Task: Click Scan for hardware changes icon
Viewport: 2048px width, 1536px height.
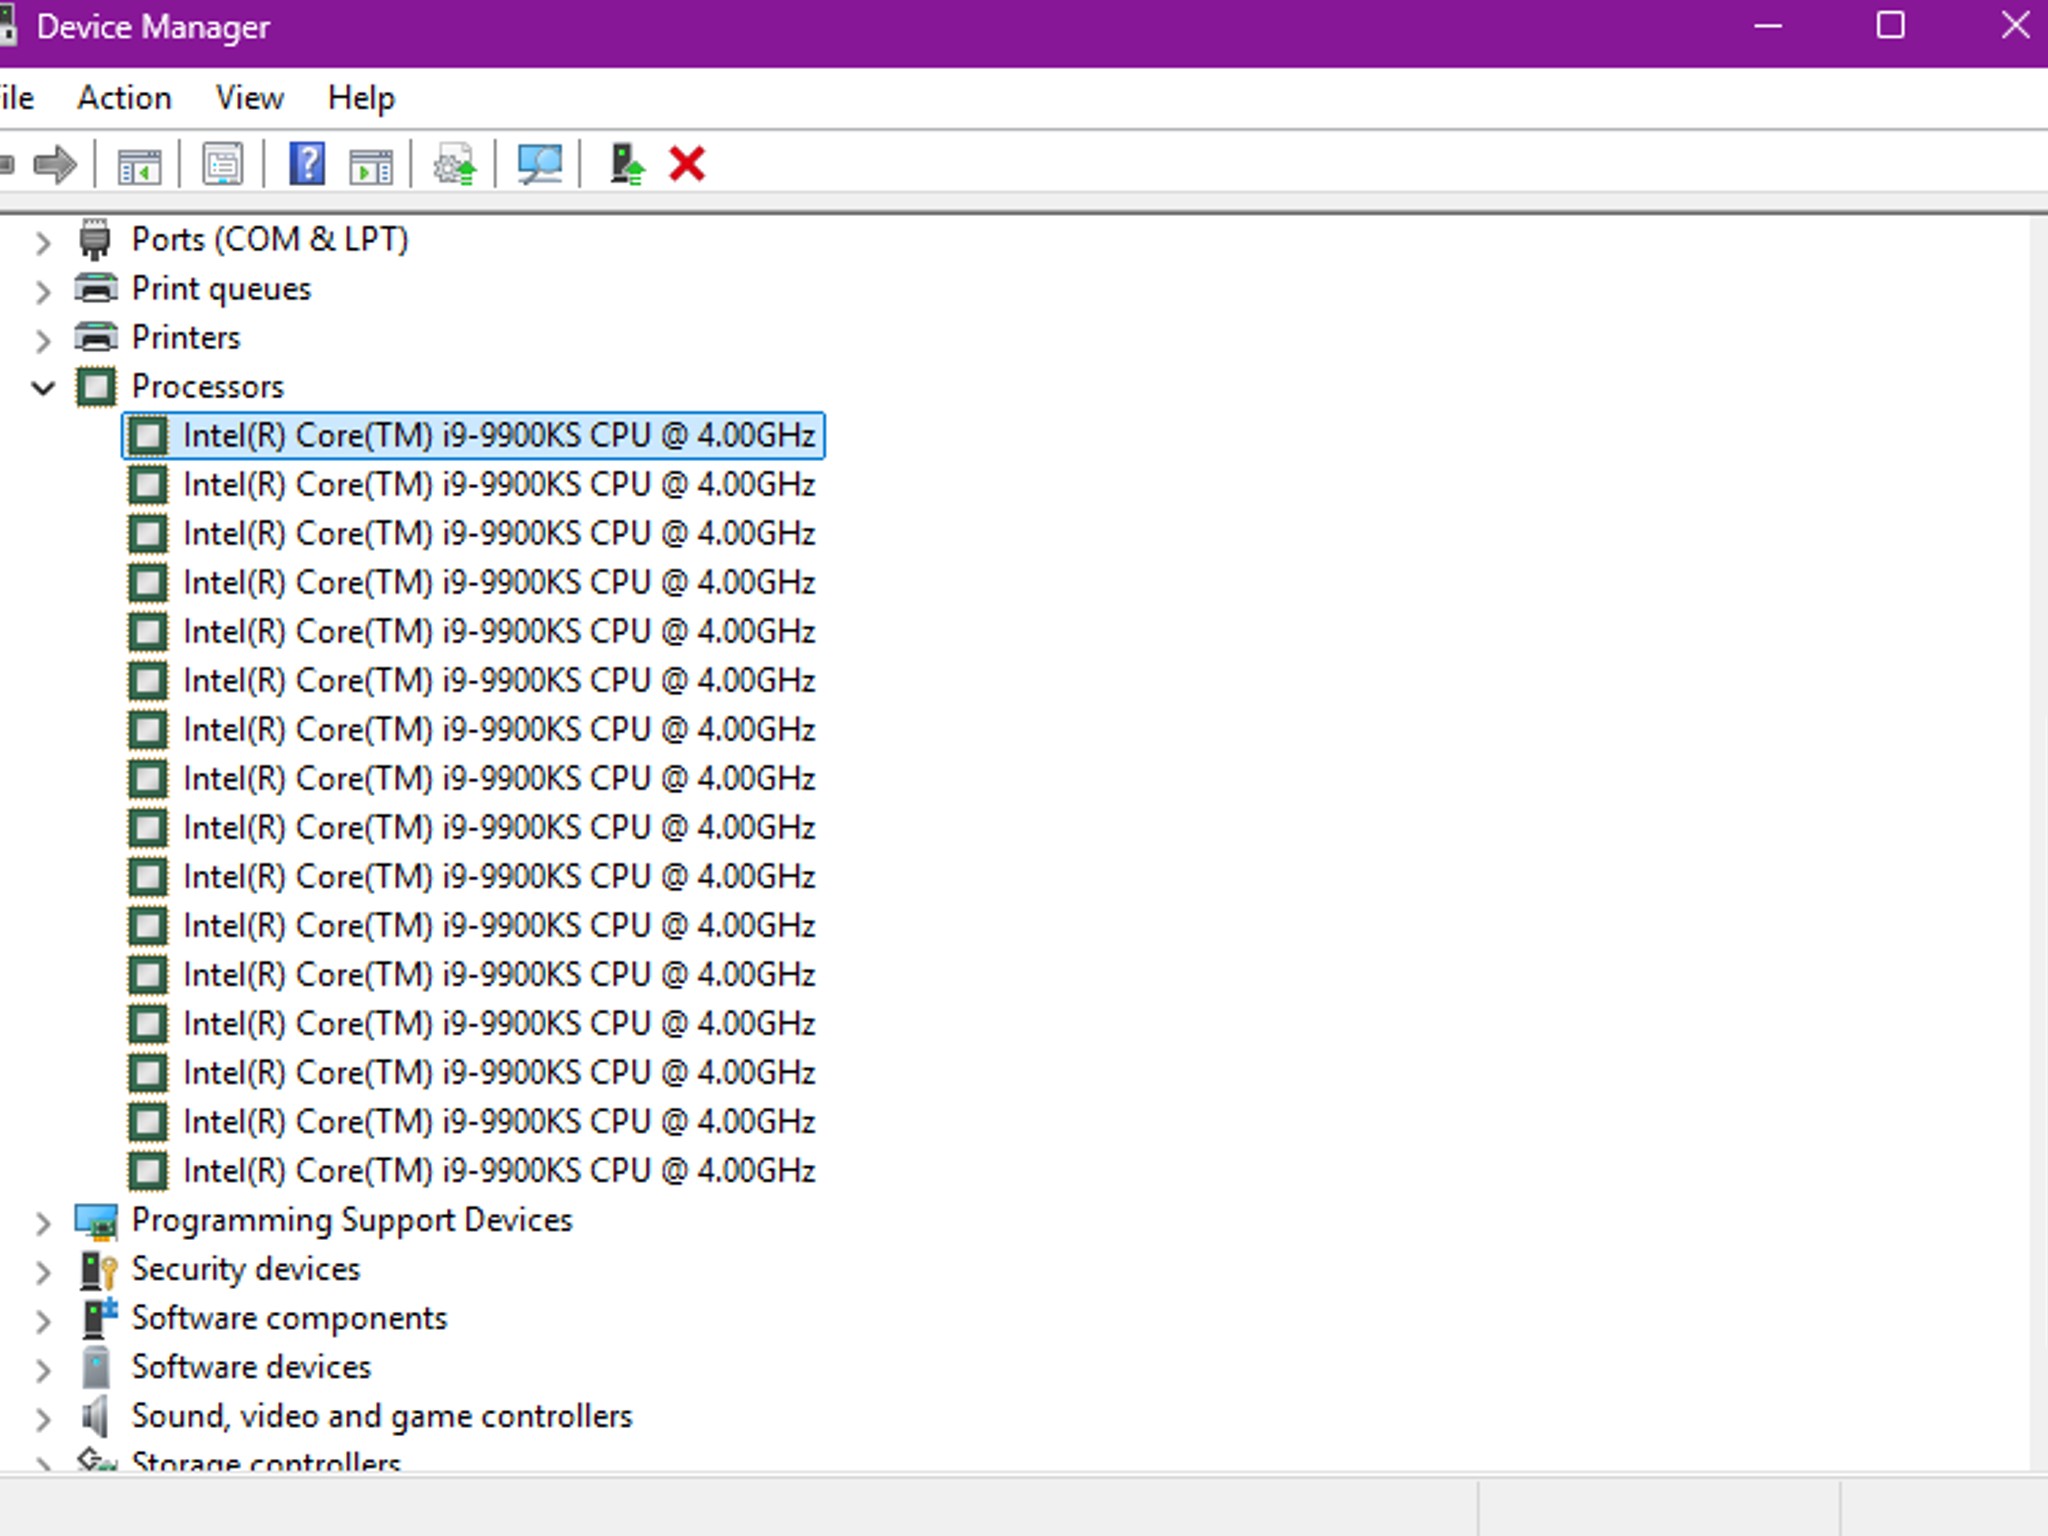Action: point(539,164)
